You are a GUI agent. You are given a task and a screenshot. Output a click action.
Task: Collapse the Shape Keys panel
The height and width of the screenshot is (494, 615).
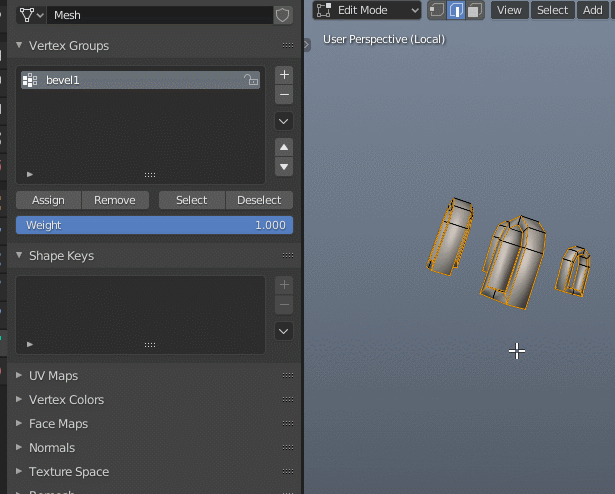point(19,255)
